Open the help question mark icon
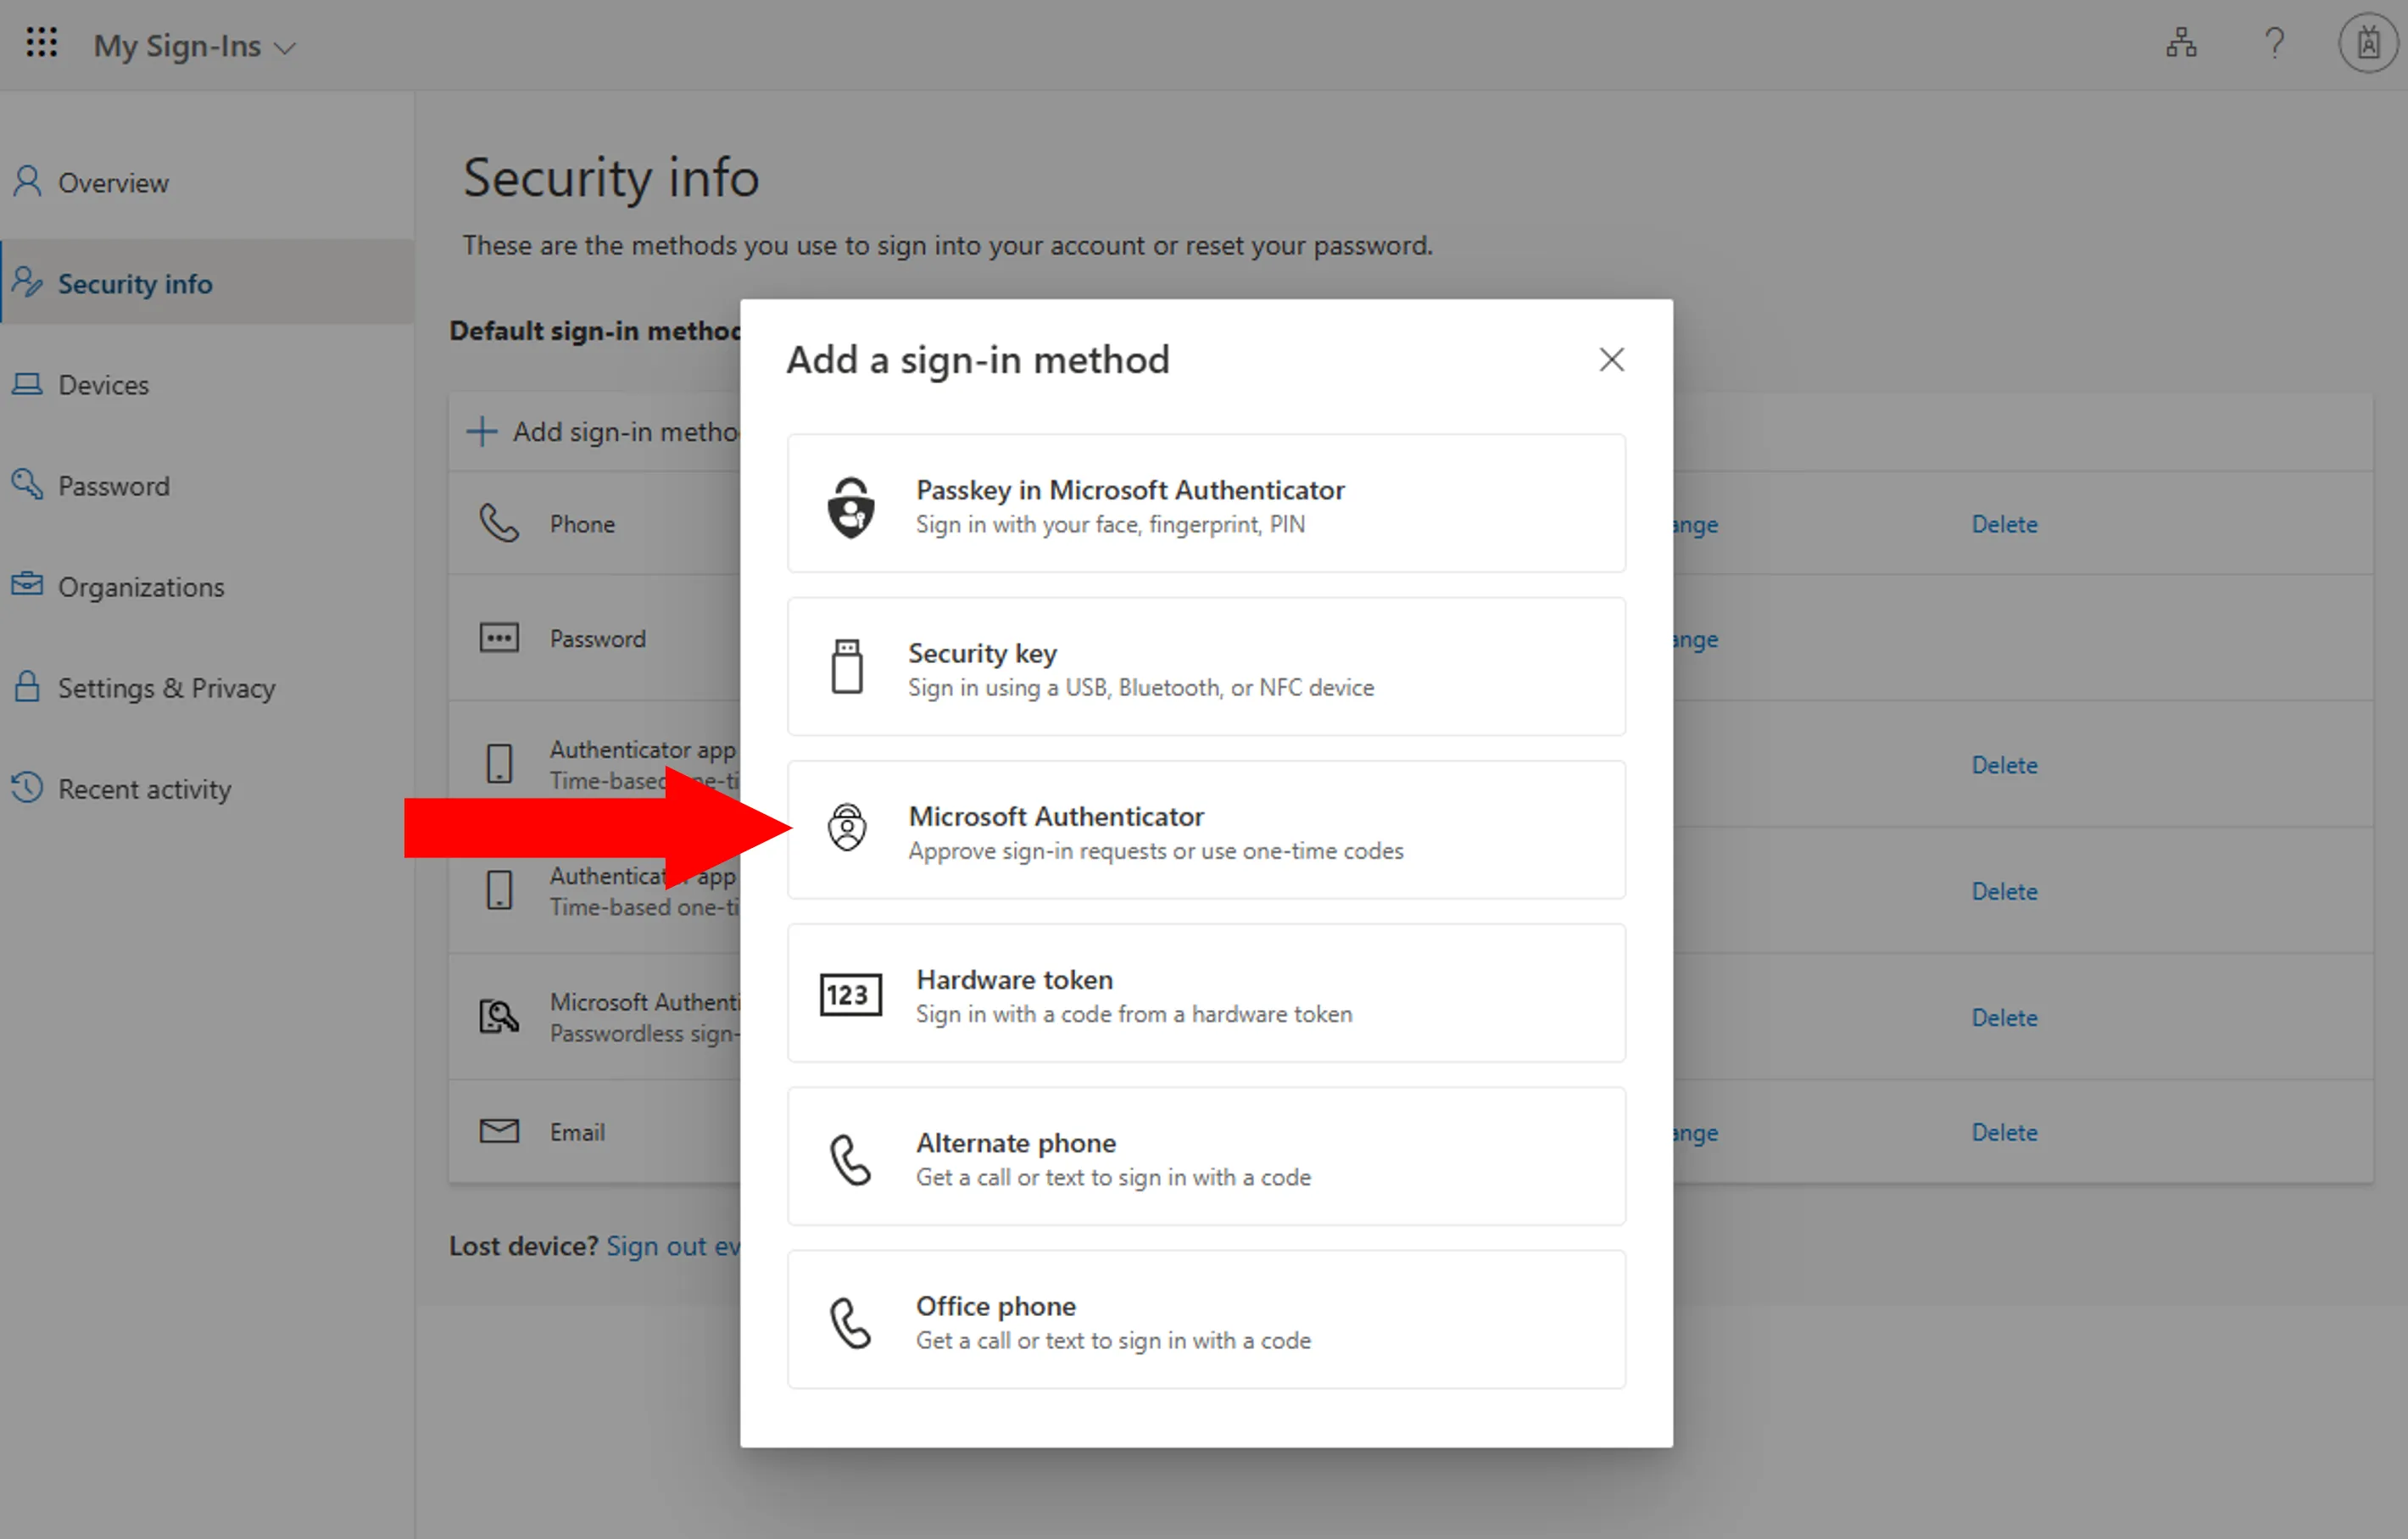Viewport: 2408px width, 1539px height. pyautogui.click(x=2274, y=43)
